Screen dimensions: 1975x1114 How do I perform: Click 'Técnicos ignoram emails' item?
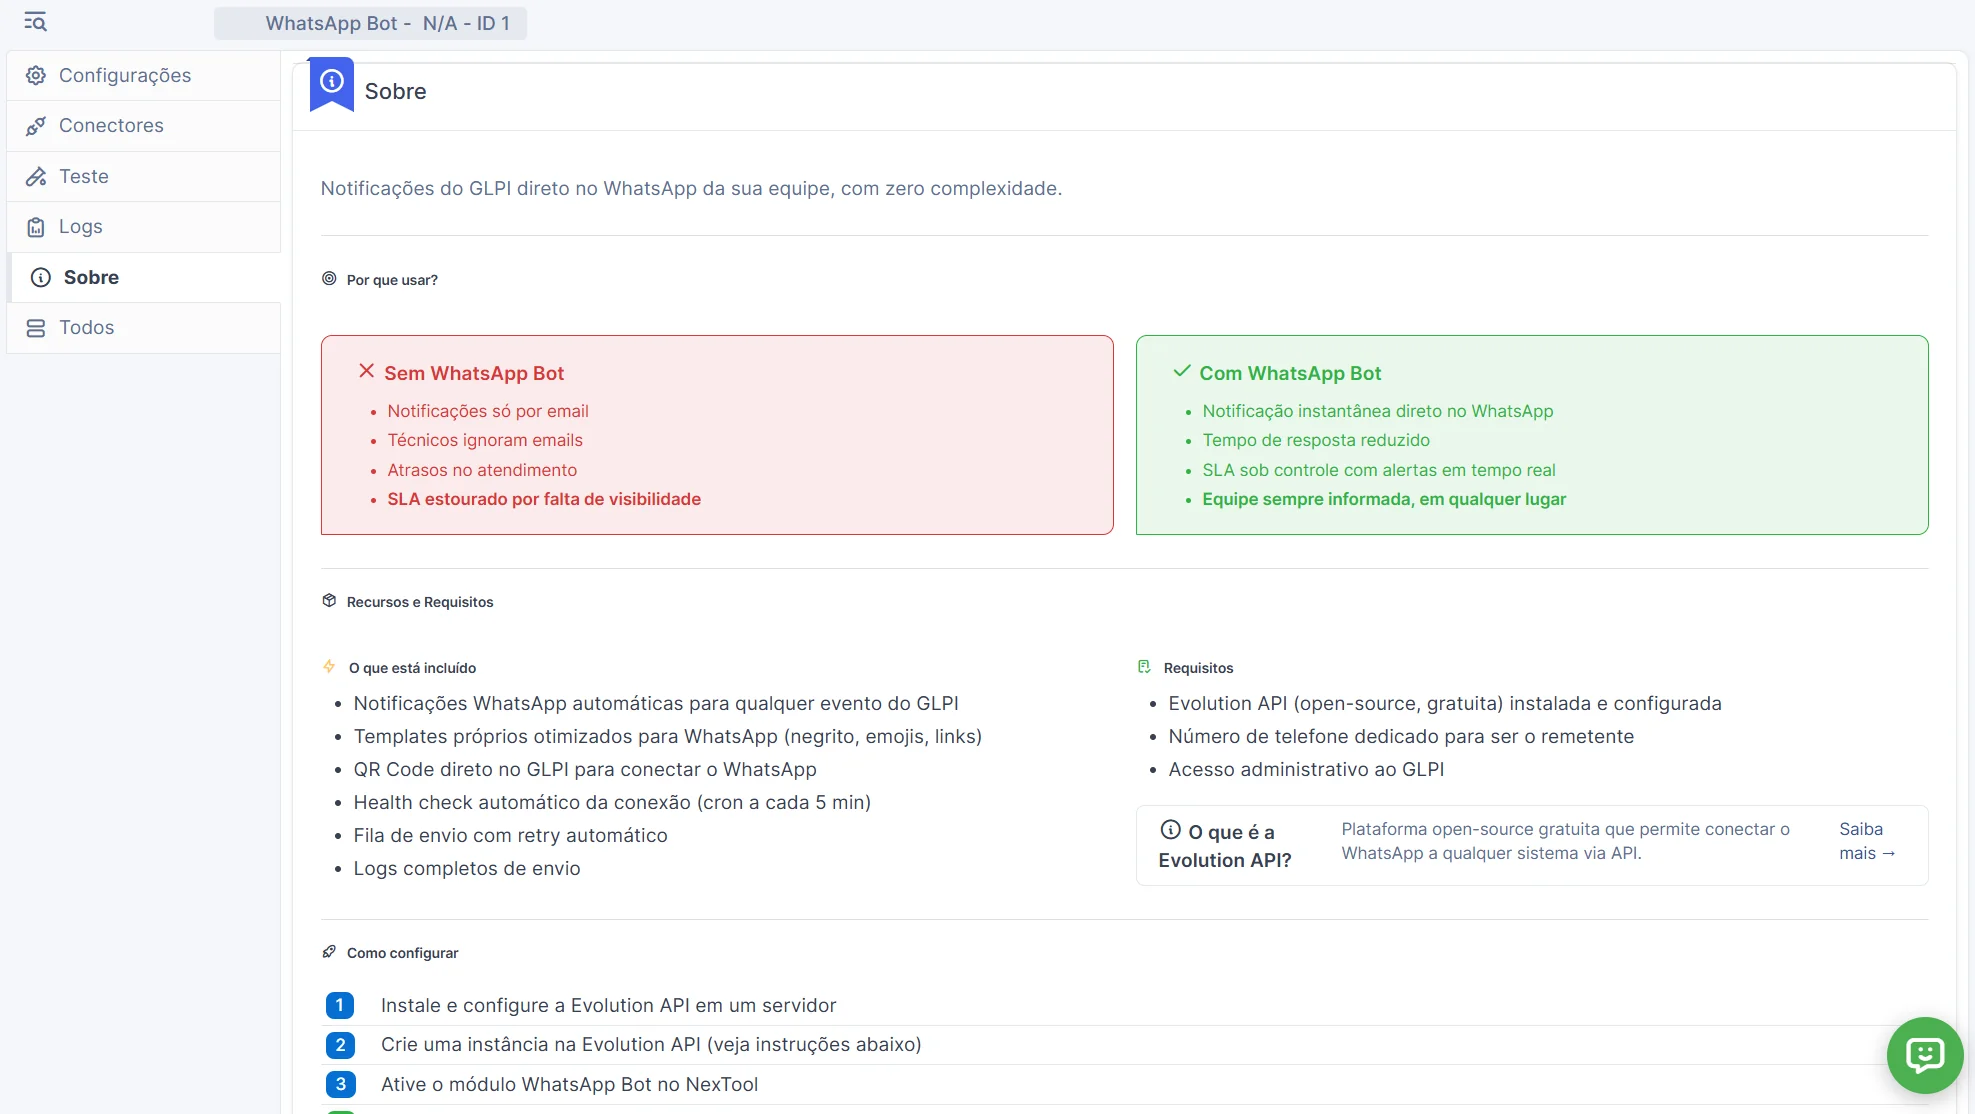click(485, 440)
